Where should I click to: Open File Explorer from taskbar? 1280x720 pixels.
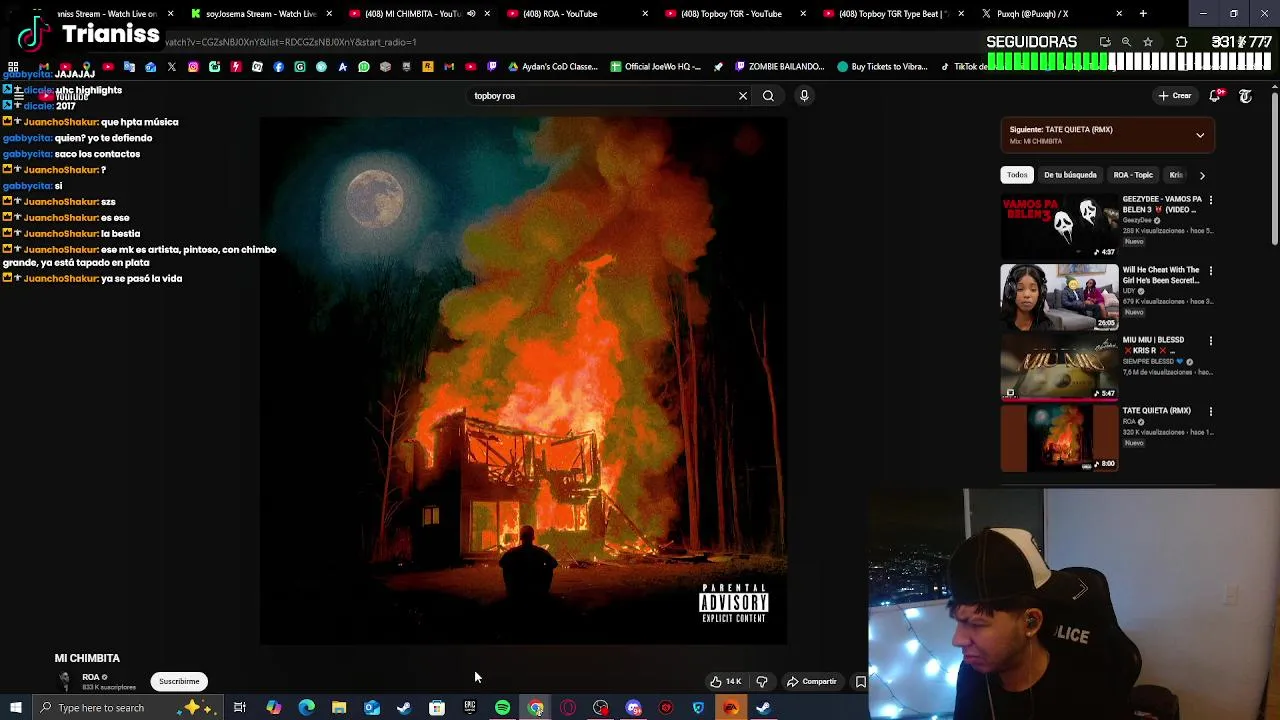pyautogui.click(x=339, y=708)
